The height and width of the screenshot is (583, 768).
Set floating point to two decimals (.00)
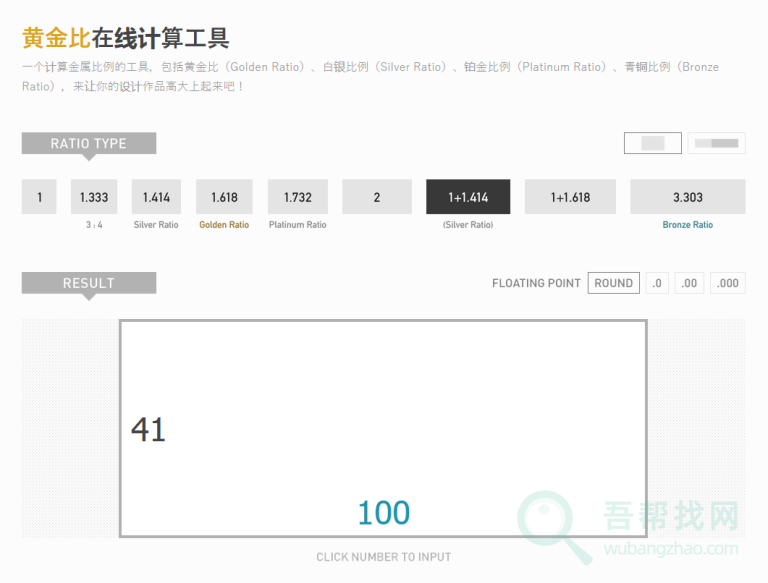click(689, 283)
